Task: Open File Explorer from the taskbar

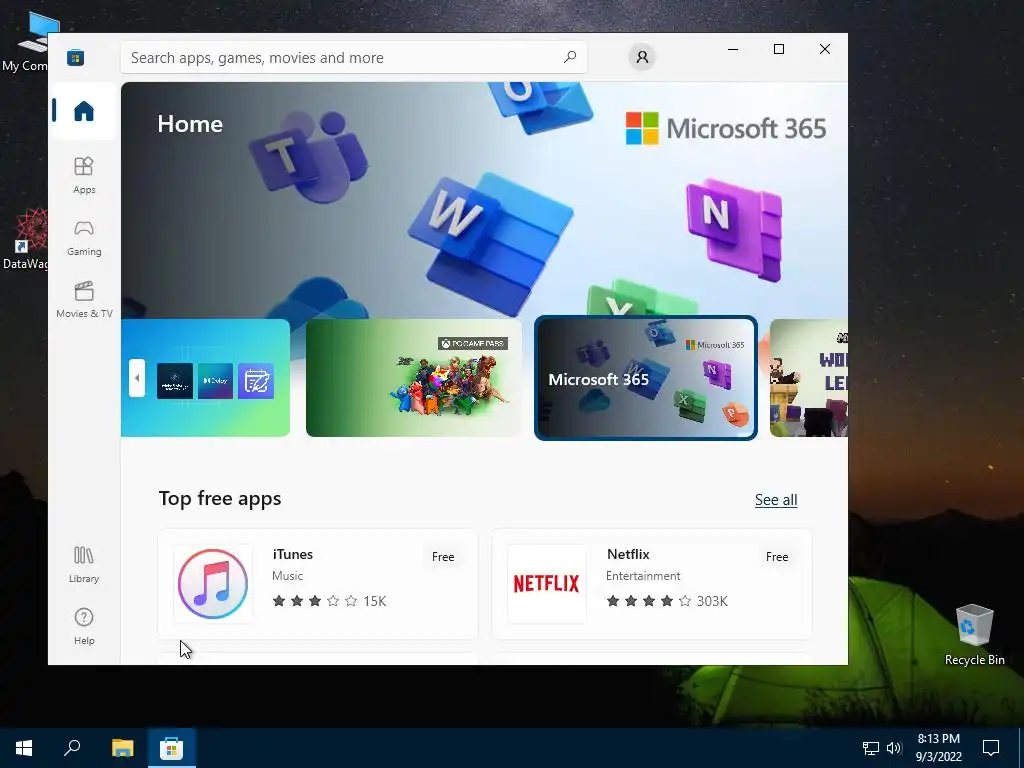Action: (122, 748)
